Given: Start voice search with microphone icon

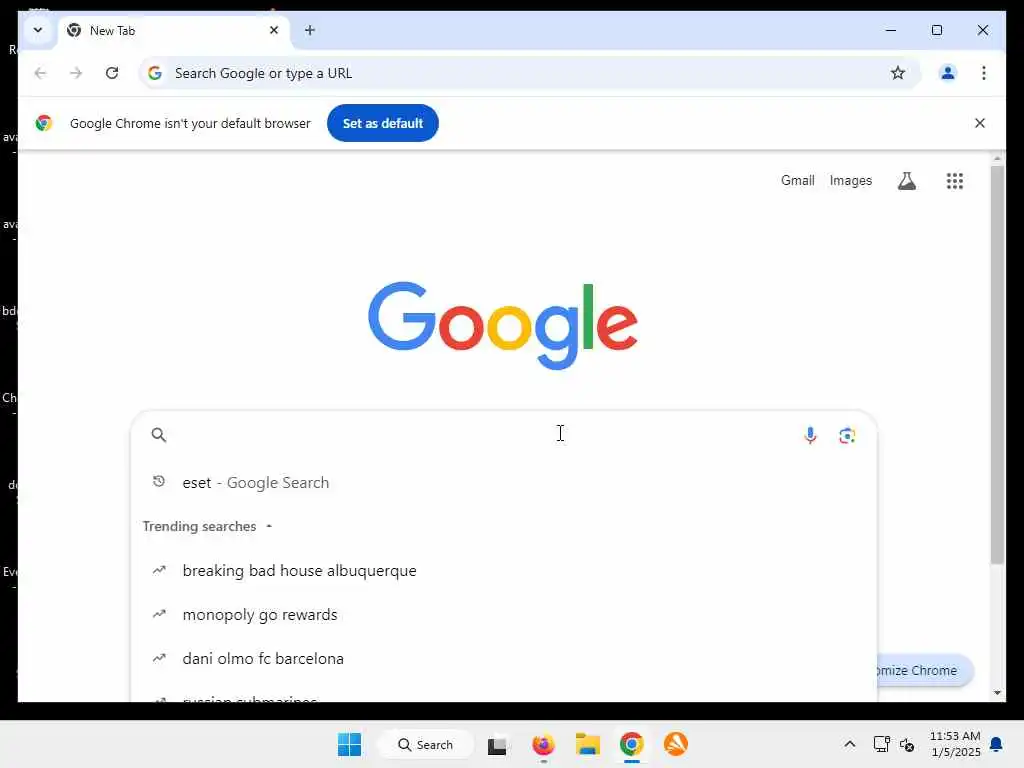Looking at the screenshot, I should 810,435.
